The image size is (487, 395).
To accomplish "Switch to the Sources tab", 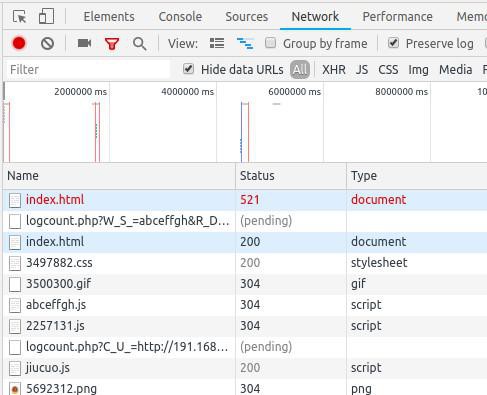I will [247, 16].
